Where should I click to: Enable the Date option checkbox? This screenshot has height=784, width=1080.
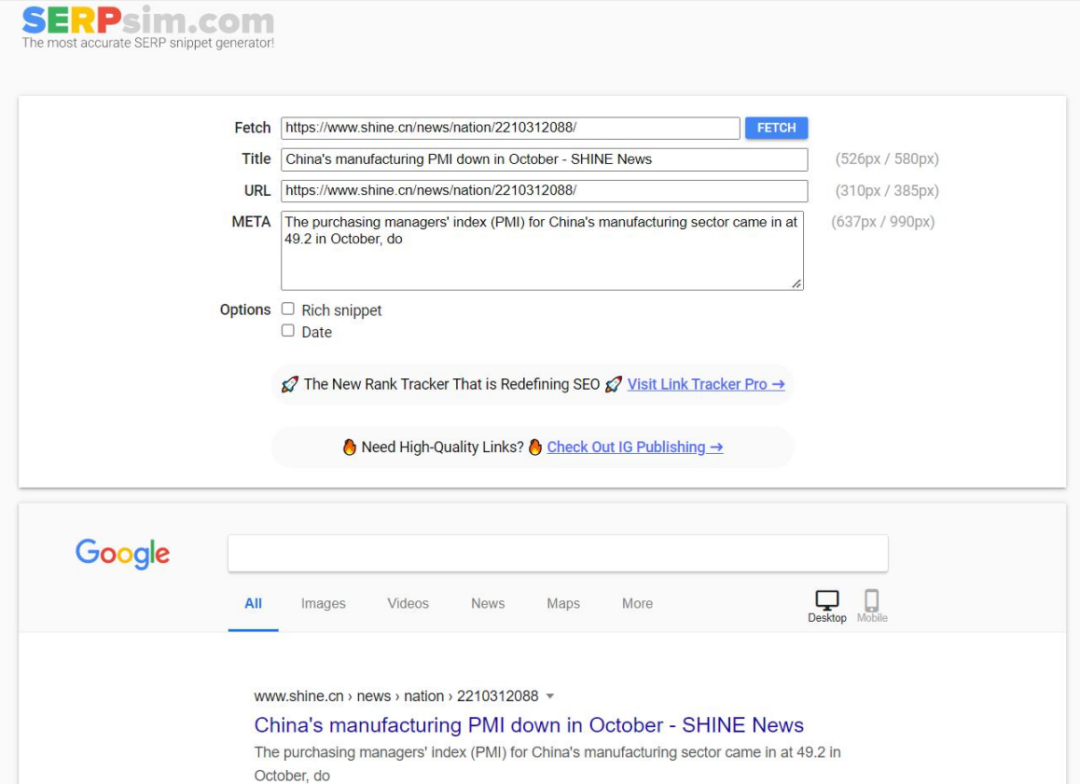click(288, 331)
